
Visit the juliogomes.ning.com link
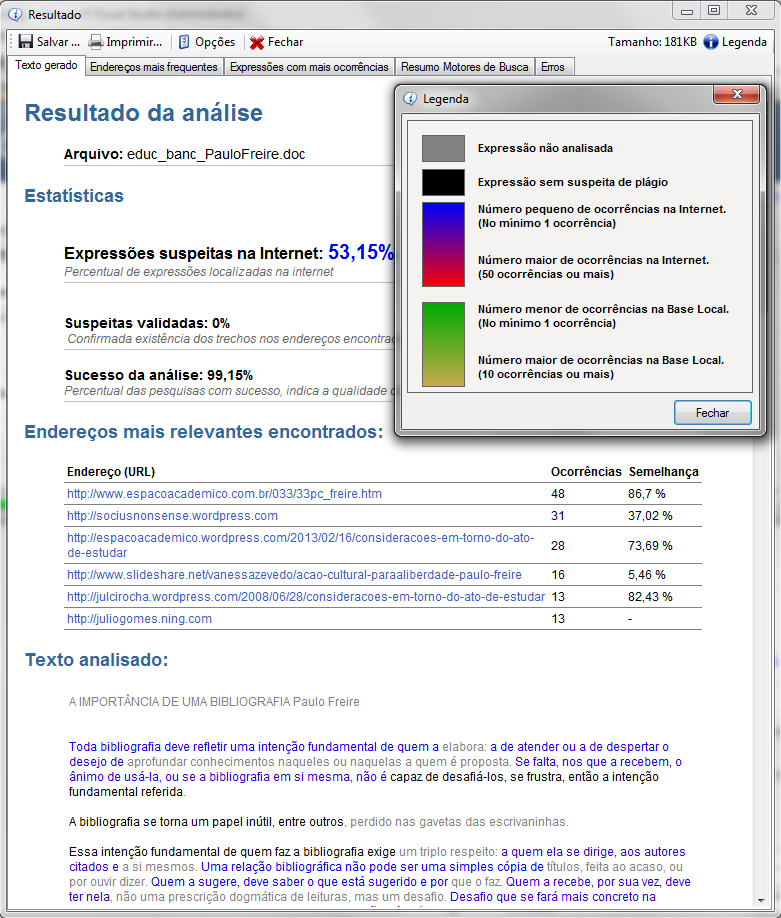tap(139, 619)
